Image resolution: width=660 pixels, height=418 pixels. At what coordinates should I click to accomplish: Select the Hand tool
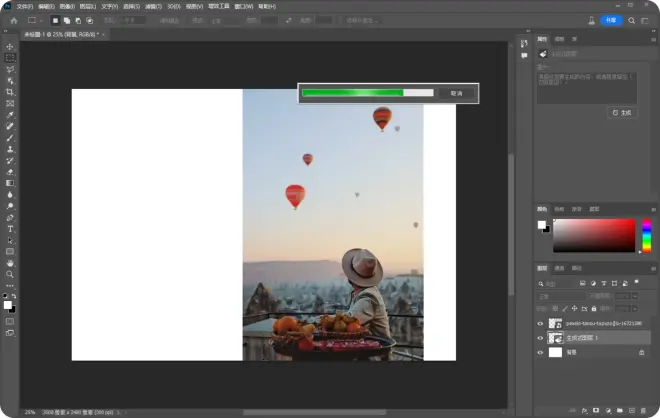[10, 263]
